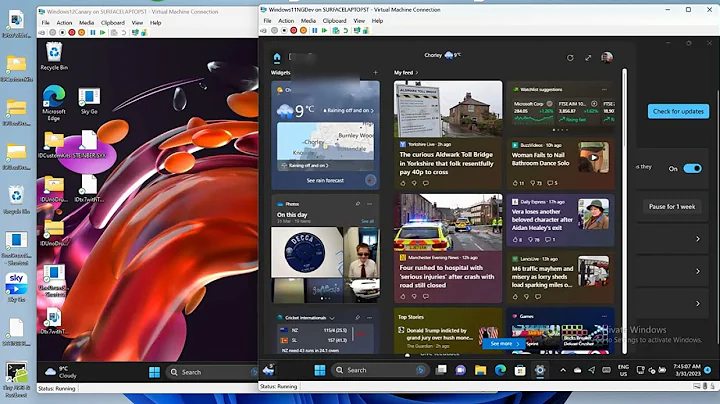Pause the Windows11NGDev virtual machine
Viewport: 720px width, 404px height.
tap(315, 31)
